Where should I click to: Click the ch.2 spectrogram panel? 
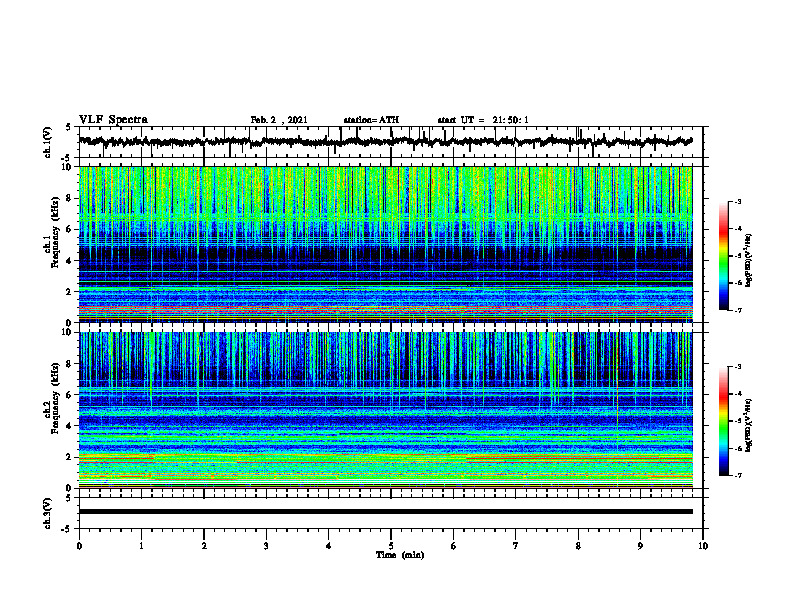(x=385, y=410)
